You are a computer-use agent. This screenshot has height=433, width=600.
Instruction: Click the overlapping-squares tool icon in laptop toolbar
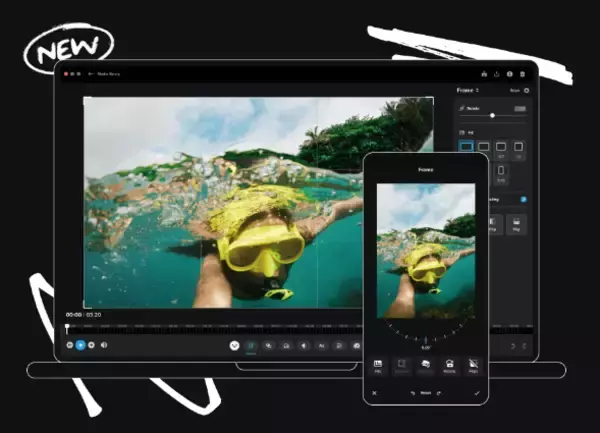269,346
